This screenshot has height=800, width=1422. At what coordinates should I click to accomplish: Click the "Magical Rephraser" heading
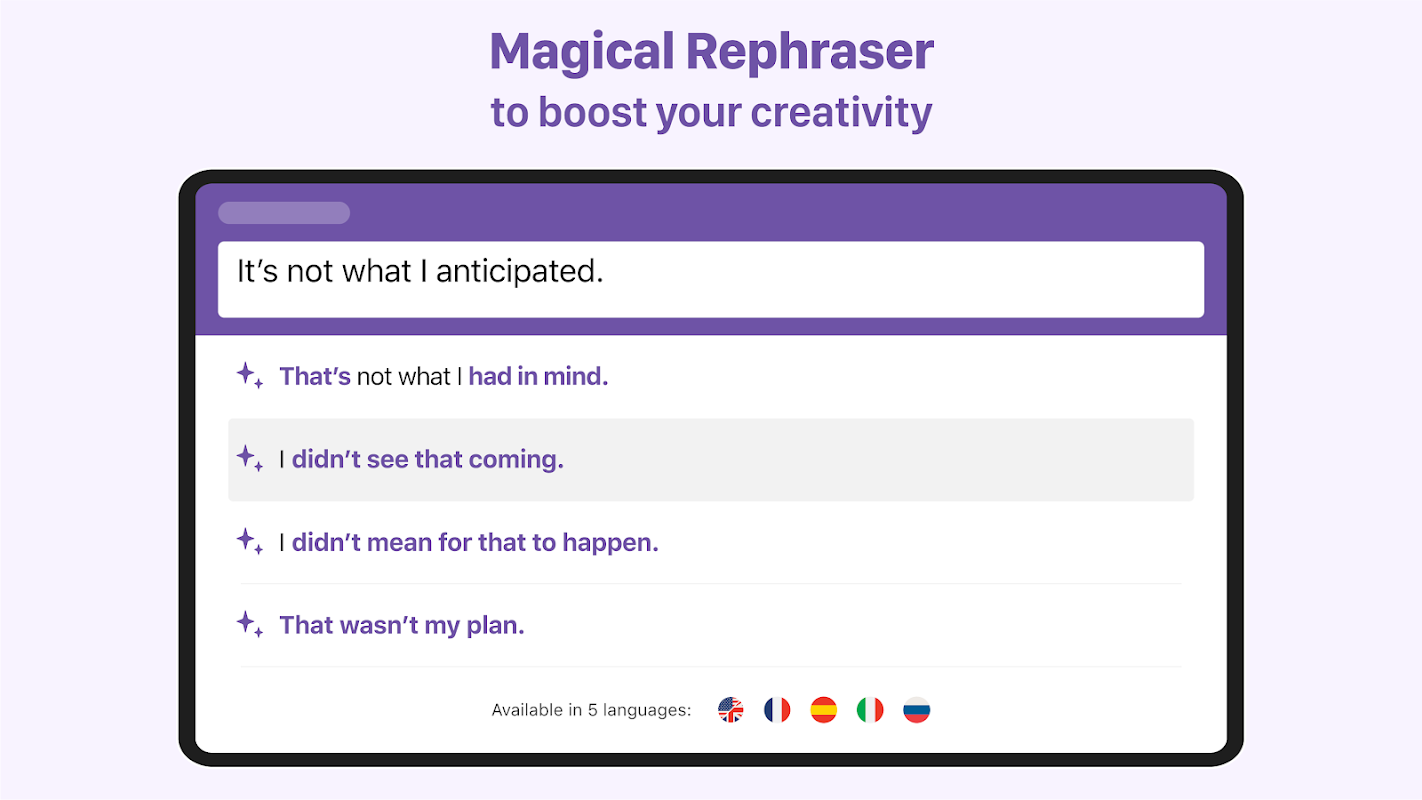[711, 52]
